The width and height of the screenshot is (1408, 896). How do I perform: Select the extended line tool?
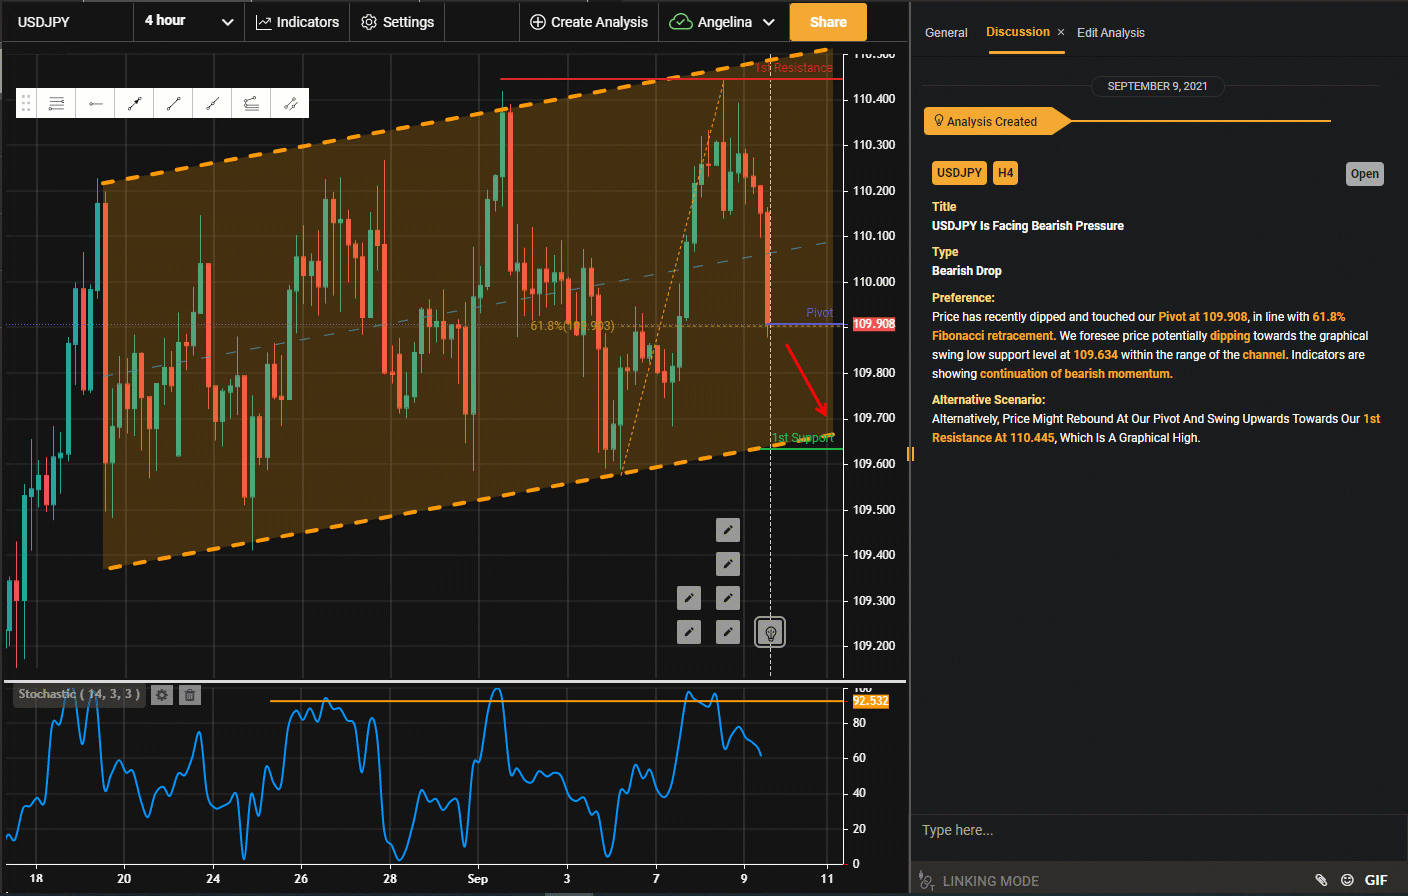coord(212,103)
